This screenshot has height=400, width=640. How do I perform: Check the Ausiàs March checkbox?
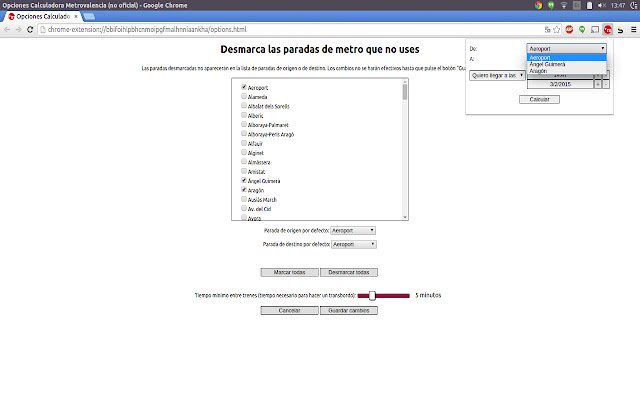click(244, 199)
